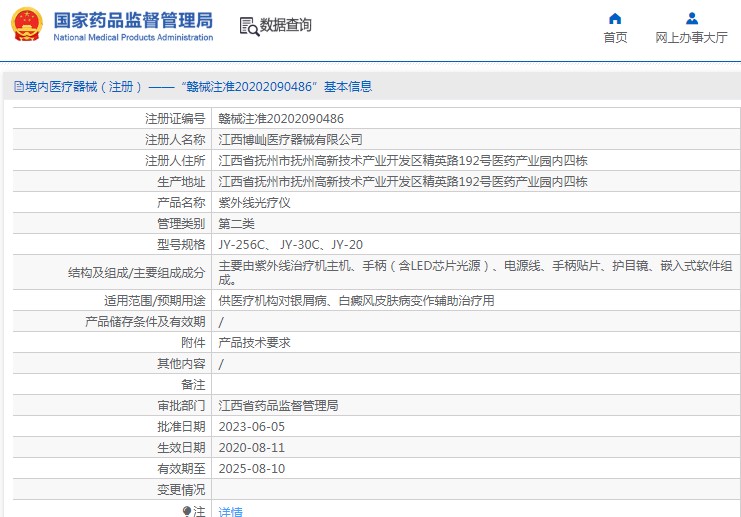Click the 生效日期 field label
The width and height of the screenshot is (741, 517).
click(x=181, y=448)
